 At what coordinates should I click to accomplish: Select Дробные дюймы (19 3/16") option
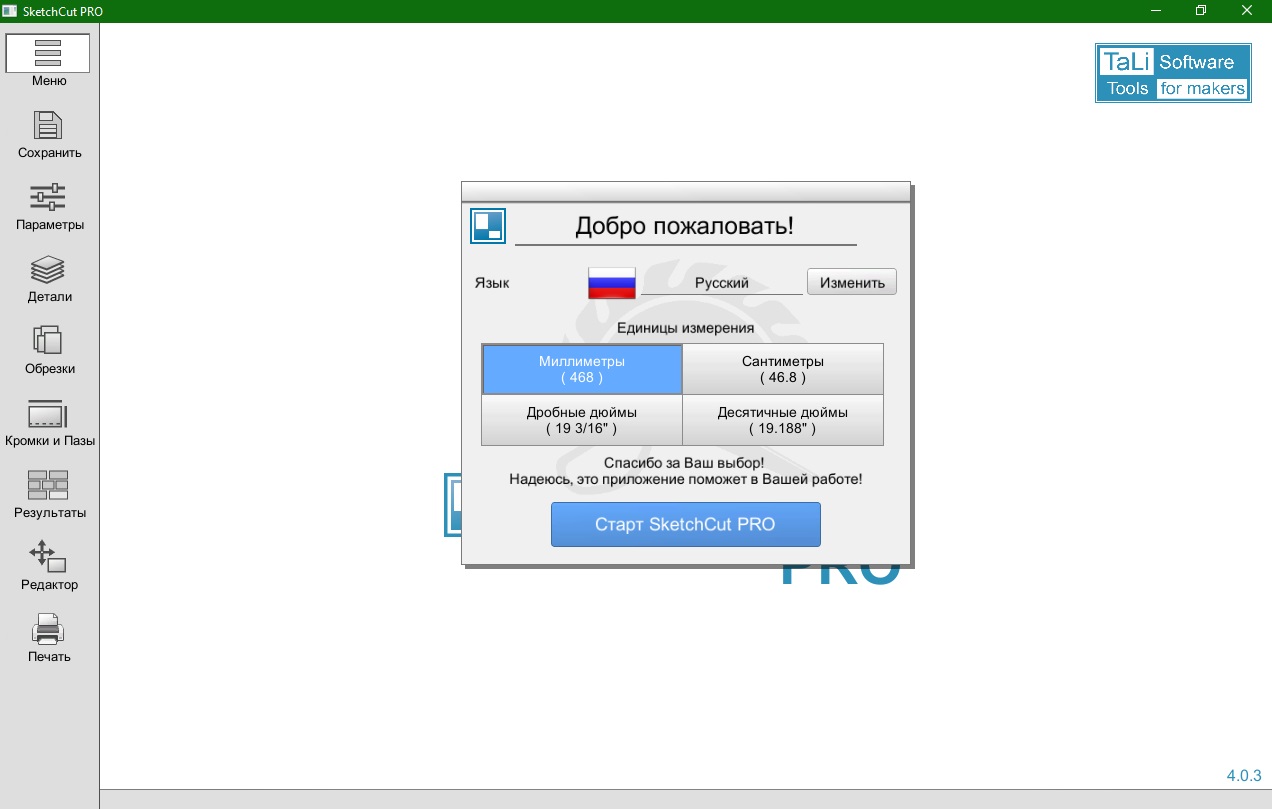pos(582,420)
